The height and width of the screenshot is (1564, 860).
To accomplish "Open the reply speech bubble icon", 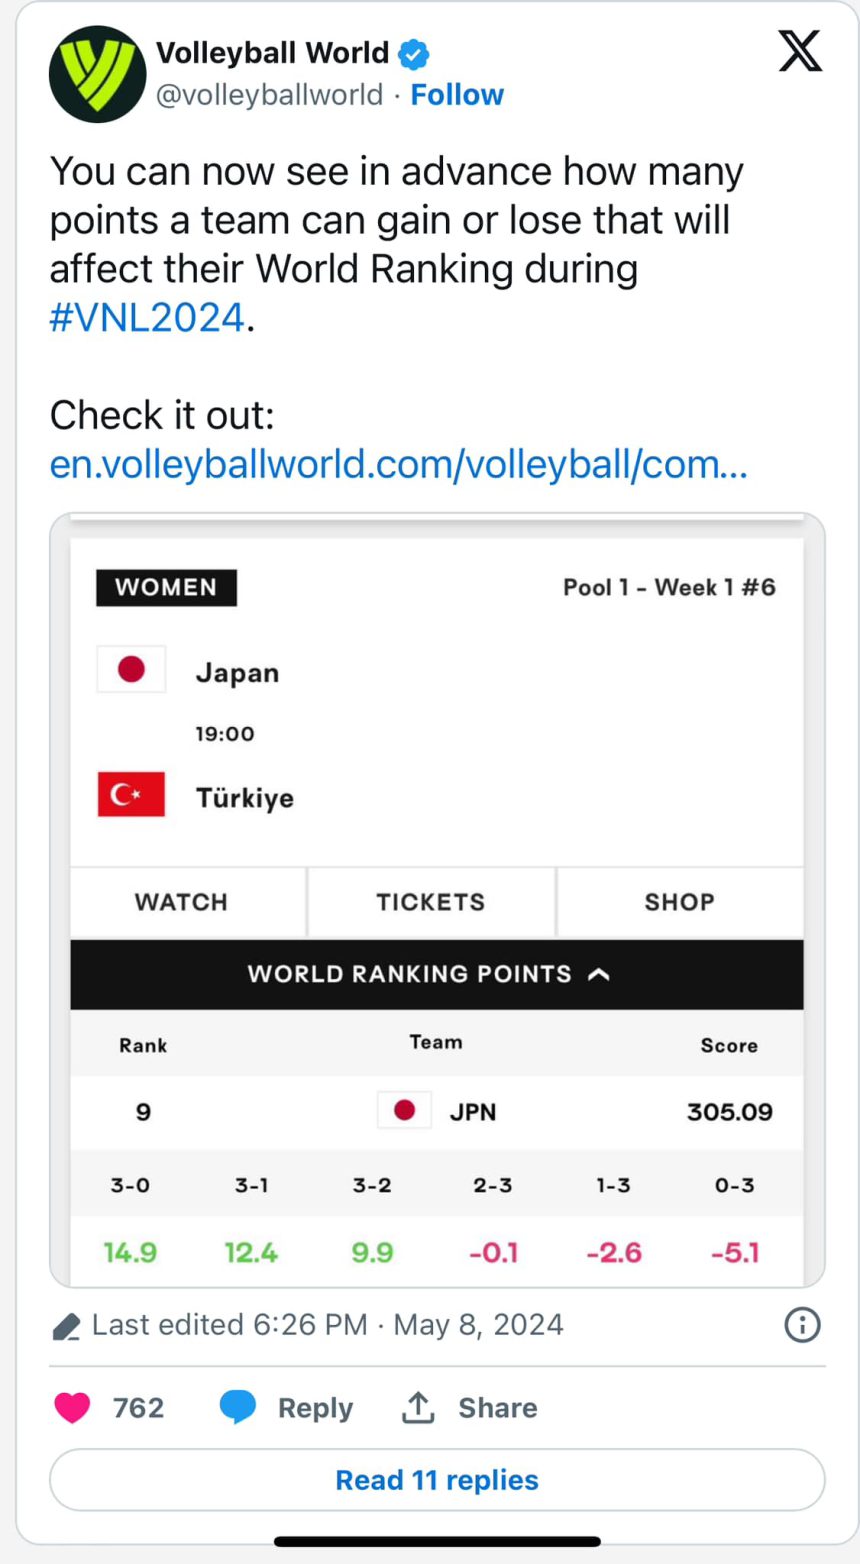I will point(239,1407).
